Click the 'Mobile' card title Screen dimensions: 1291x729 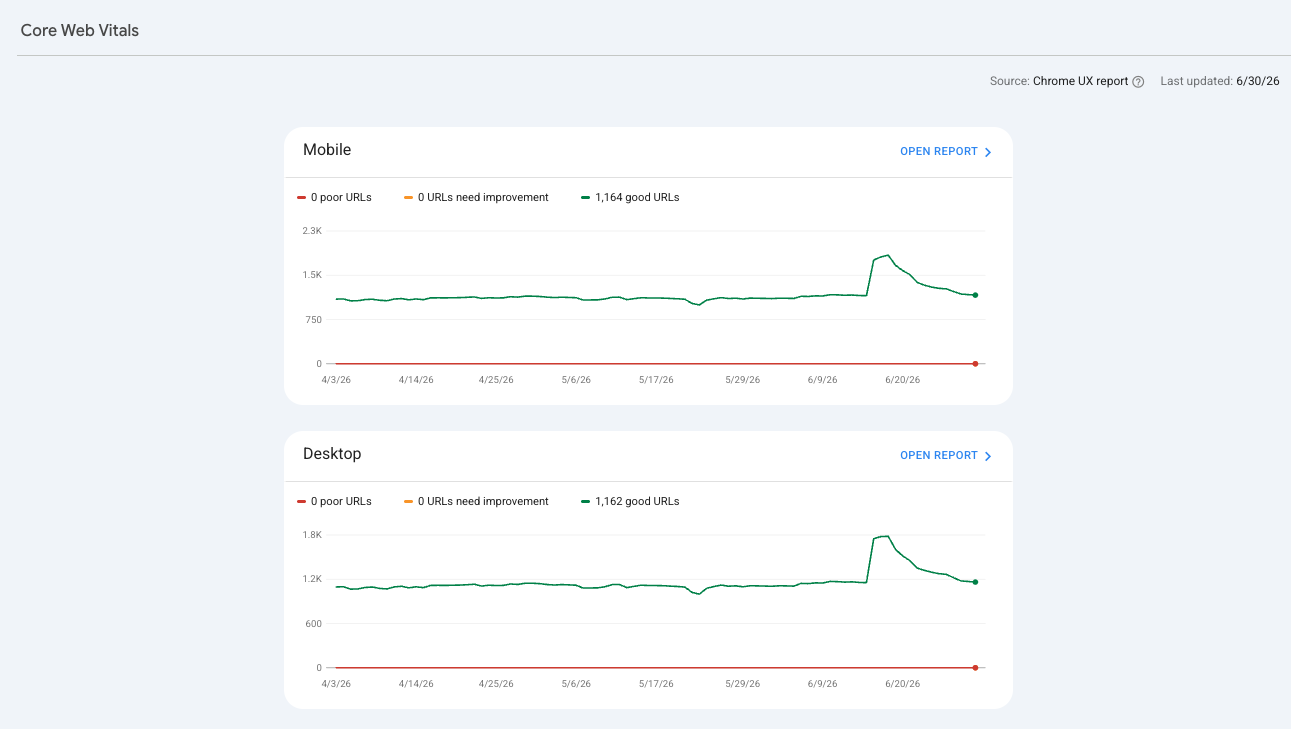327,150
